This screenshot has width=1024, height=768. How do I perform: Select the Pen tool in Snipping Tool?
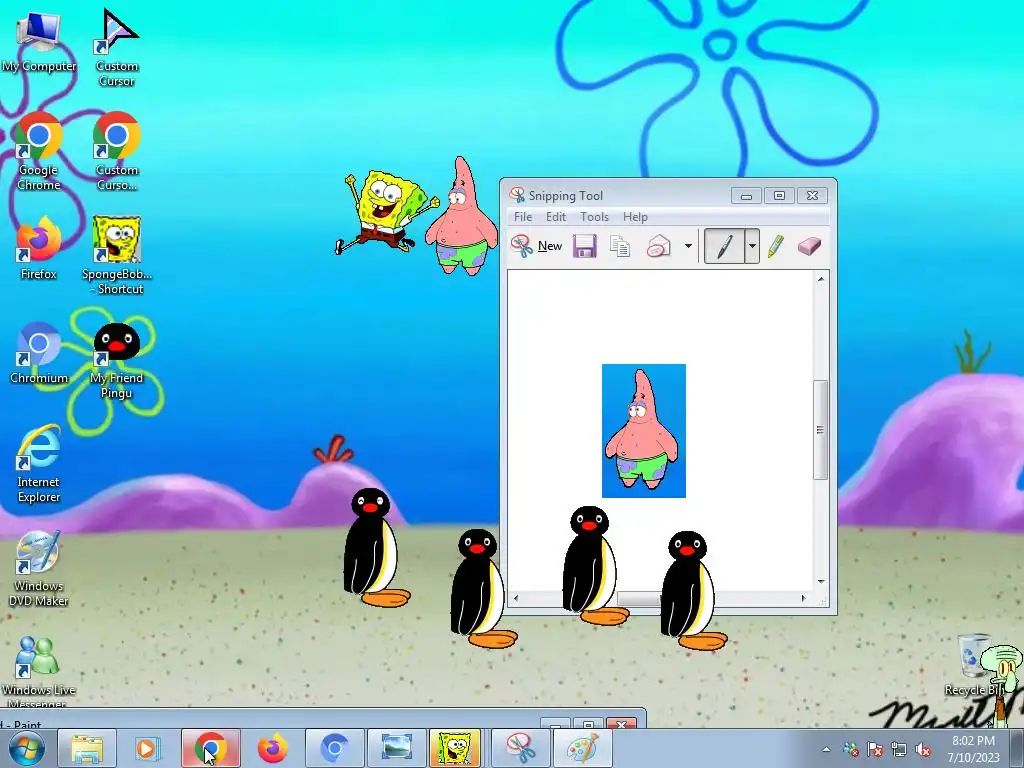[x=724, y=246]
